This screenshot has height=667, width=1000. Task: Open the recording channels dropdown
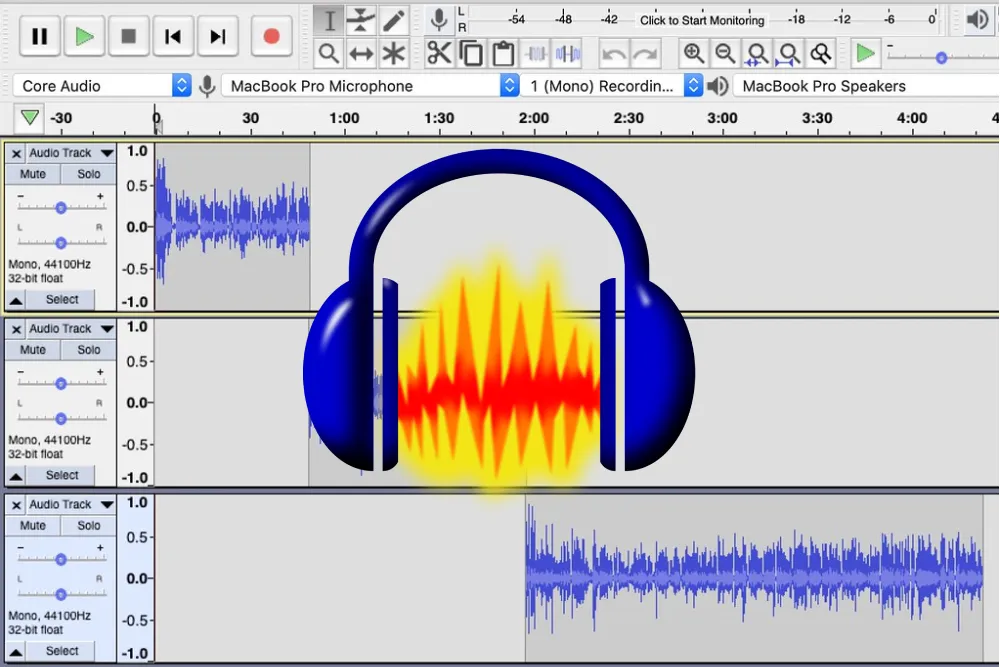click(612, 86)
